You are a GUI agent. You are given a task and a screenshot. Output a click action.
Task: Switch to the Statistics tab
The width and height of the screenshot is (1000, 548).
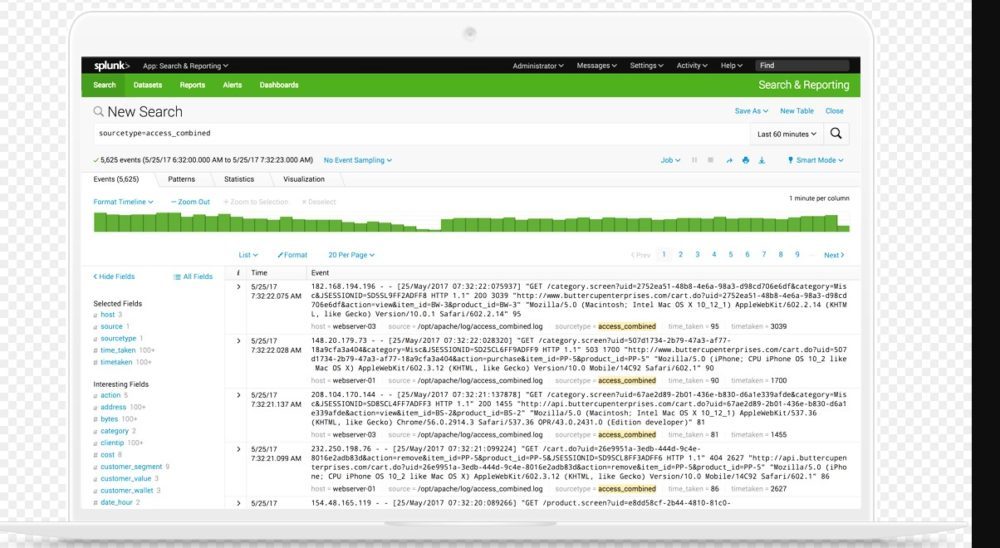click(239, 179)
